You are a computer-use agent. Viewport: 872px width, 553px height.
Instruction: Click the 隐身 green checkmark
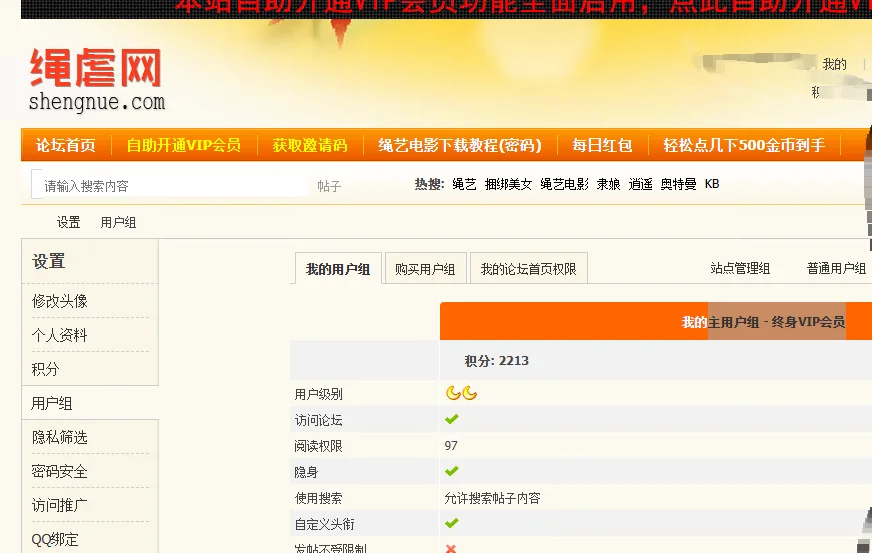(452, 471)
